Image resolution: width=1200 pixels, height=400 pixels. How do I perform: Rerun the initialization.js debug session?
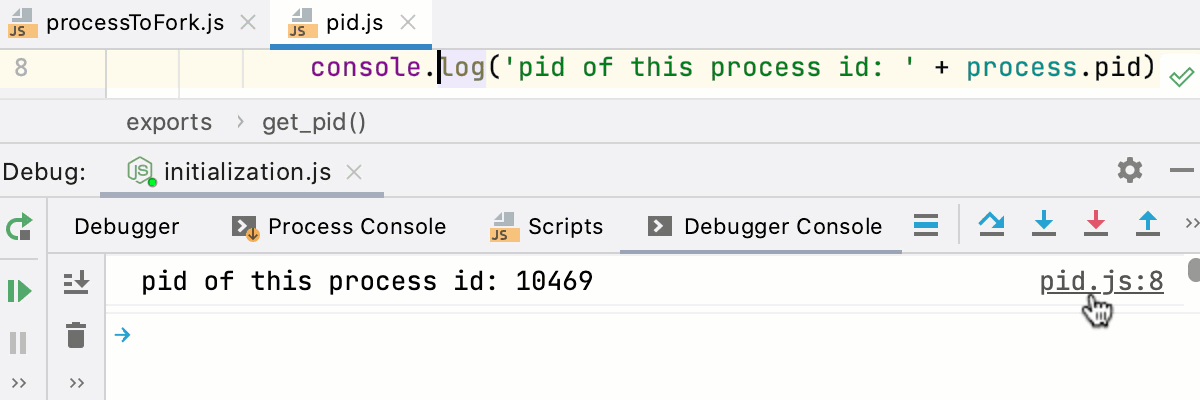pyautogui.click(x=19, y=228)
